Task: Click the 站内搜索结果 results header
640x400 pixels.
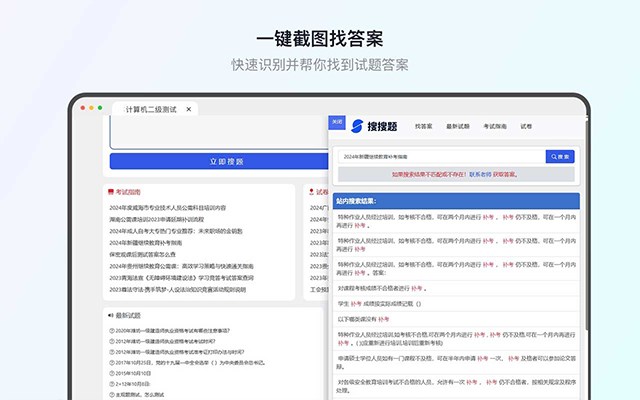Action: 456,201
